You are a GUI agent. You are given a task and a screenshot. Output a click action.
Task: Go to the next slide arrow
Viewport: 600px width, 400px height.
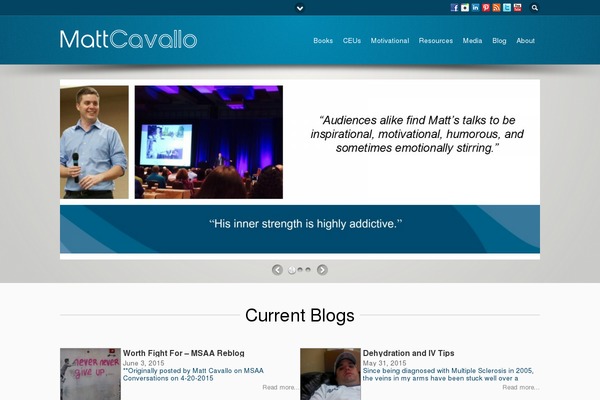[322, 270]
